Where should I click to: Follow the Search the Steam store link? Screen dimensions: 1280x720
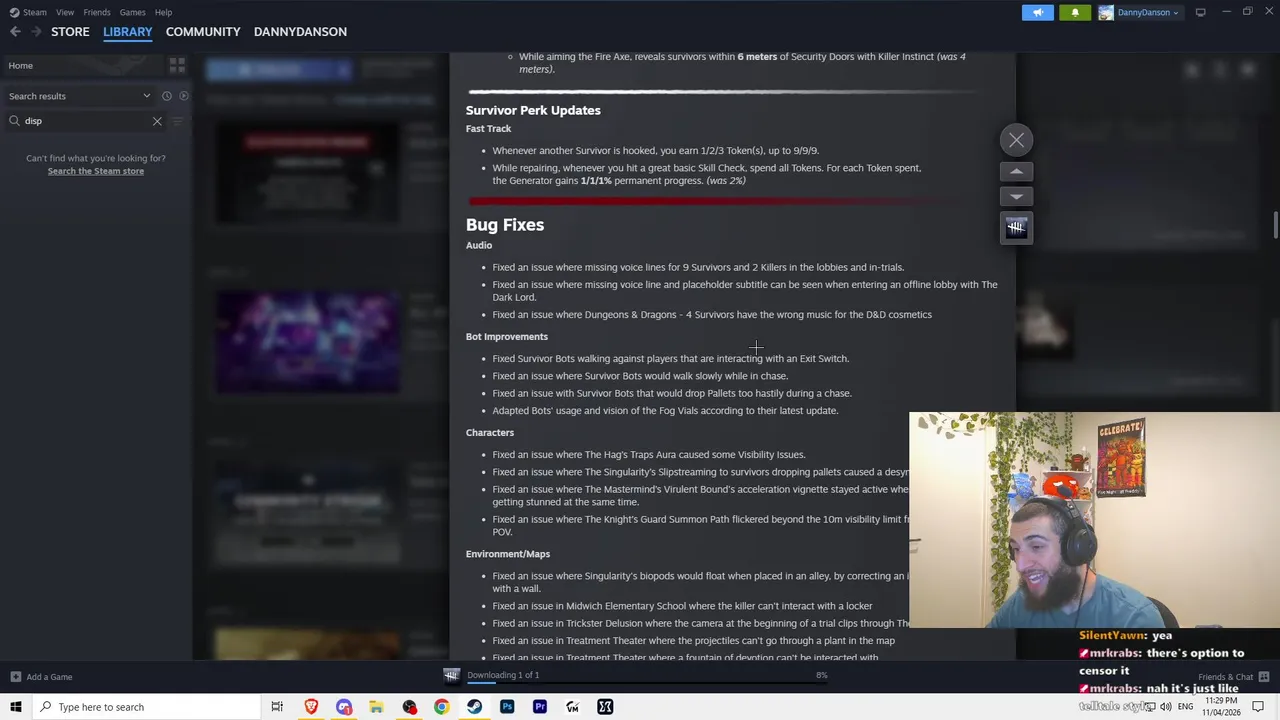pos(96,171)
